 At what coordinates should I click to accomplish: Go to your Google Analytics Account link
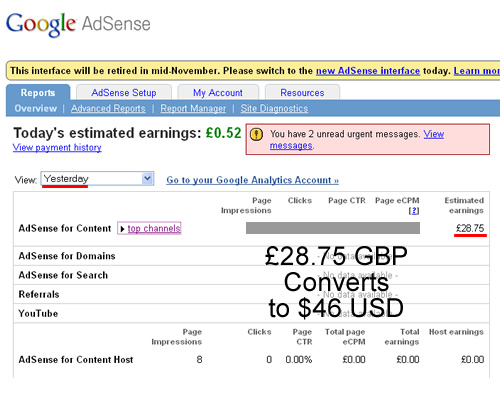[253, 180]
